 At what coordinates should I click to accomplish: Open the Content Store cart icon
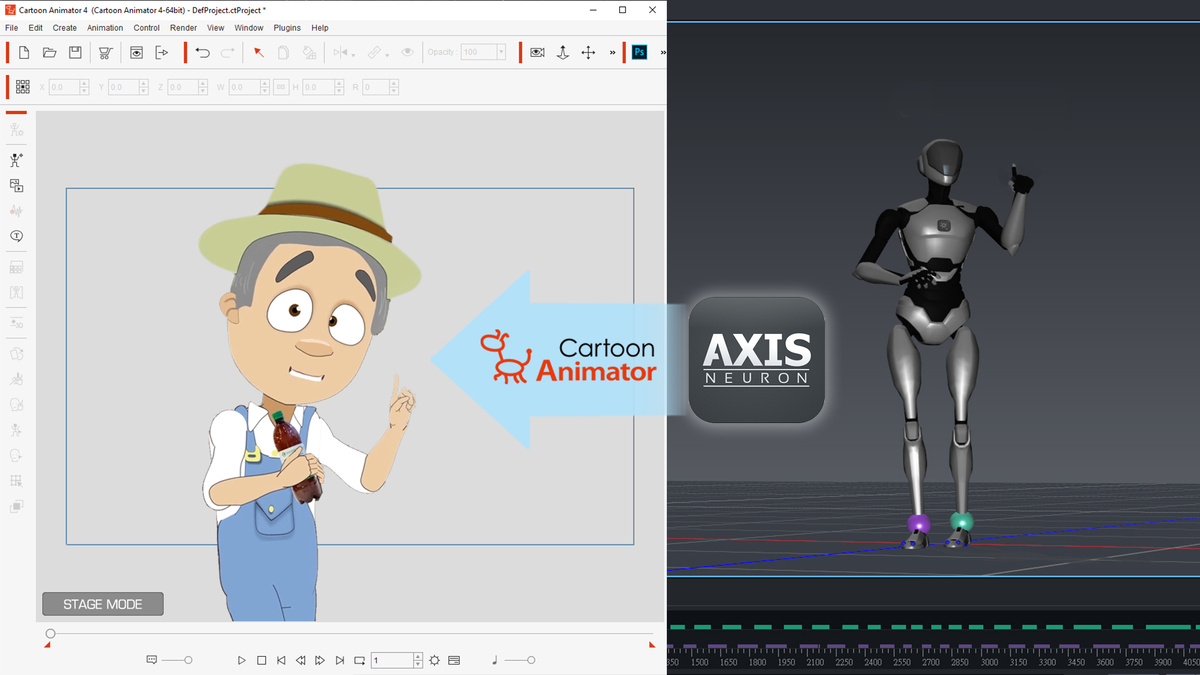coord(105,52)
